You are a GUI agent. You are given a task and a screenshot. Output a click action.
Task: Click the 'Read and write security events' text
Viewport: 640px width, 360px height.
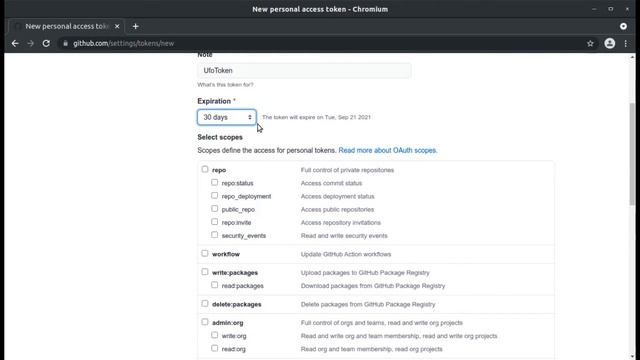click(344, 236)
